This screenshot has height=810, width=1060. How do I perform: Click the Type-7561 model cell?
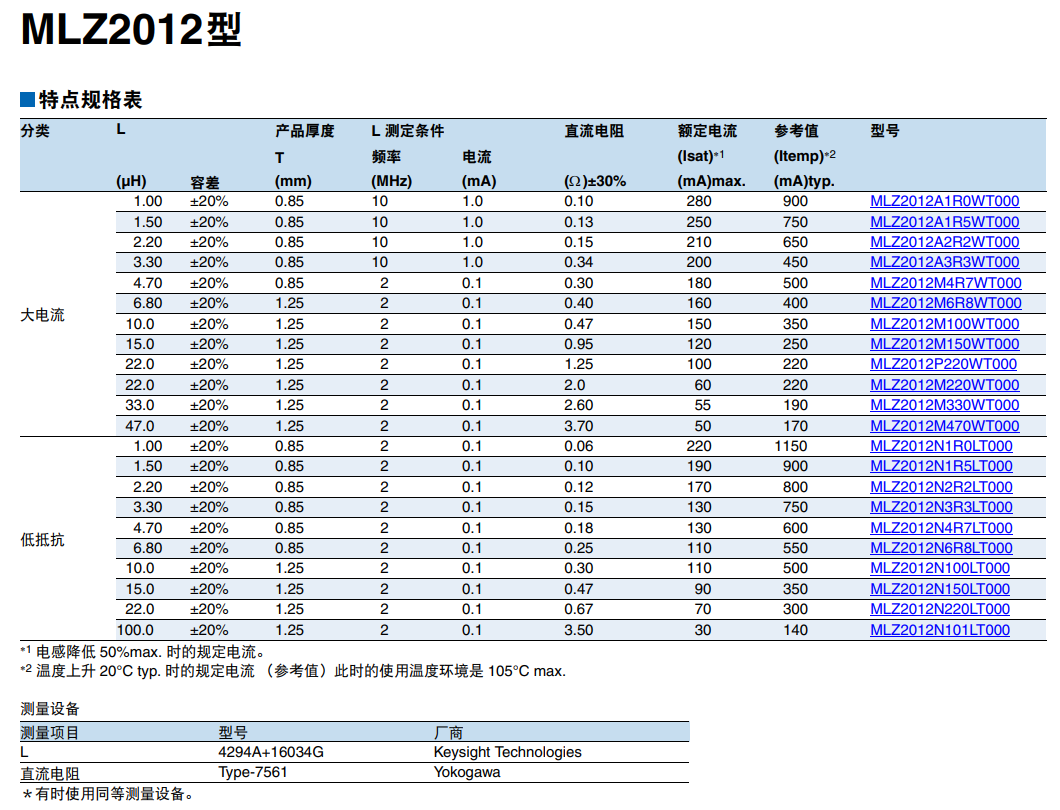coord(253,773)
